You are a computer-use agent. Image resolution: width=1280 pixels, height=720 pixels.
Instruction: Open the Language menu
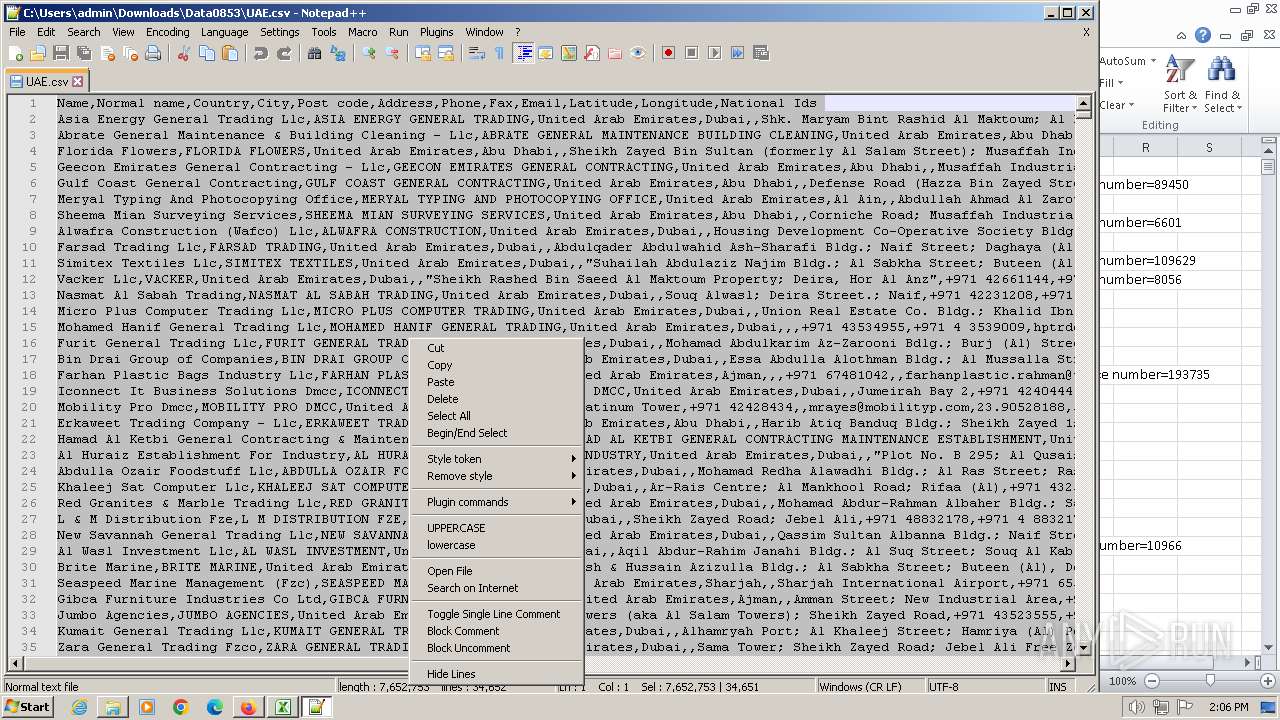click(224, 32)
